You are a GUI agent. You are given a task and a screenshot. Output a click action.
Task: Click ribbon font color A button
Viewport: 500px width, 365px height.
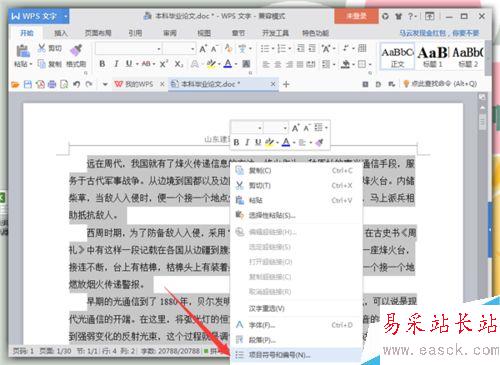click(228, 64)
